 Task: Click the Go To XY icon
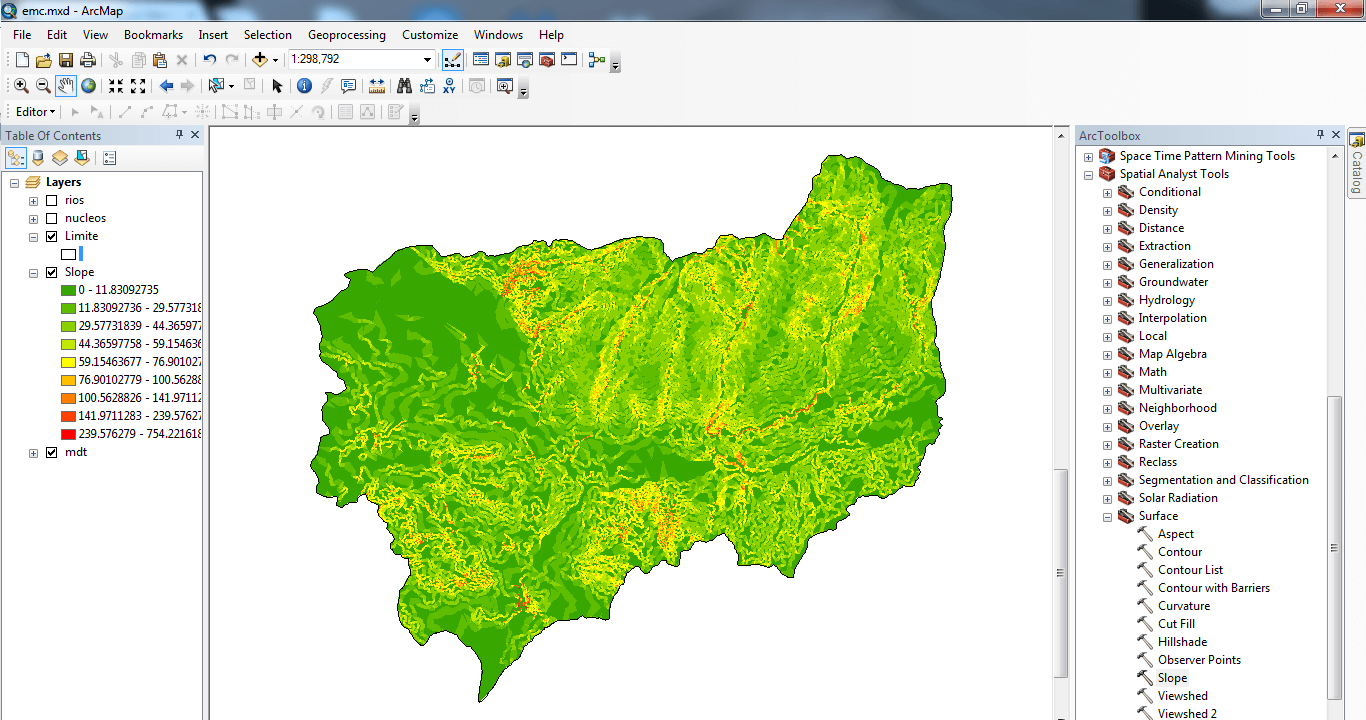pyautogui.click(x=449, y=86)
